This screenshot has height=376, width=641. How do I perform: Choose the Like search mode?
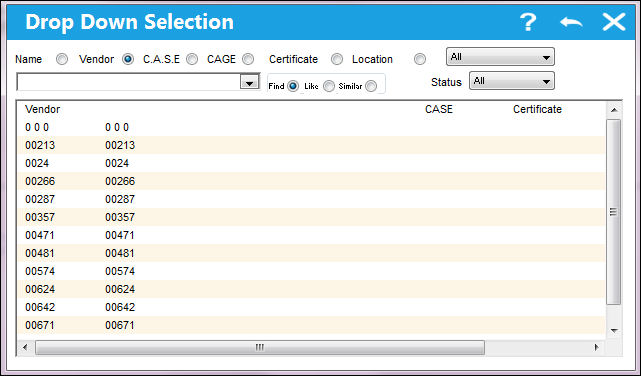click(x=329, y=86)
